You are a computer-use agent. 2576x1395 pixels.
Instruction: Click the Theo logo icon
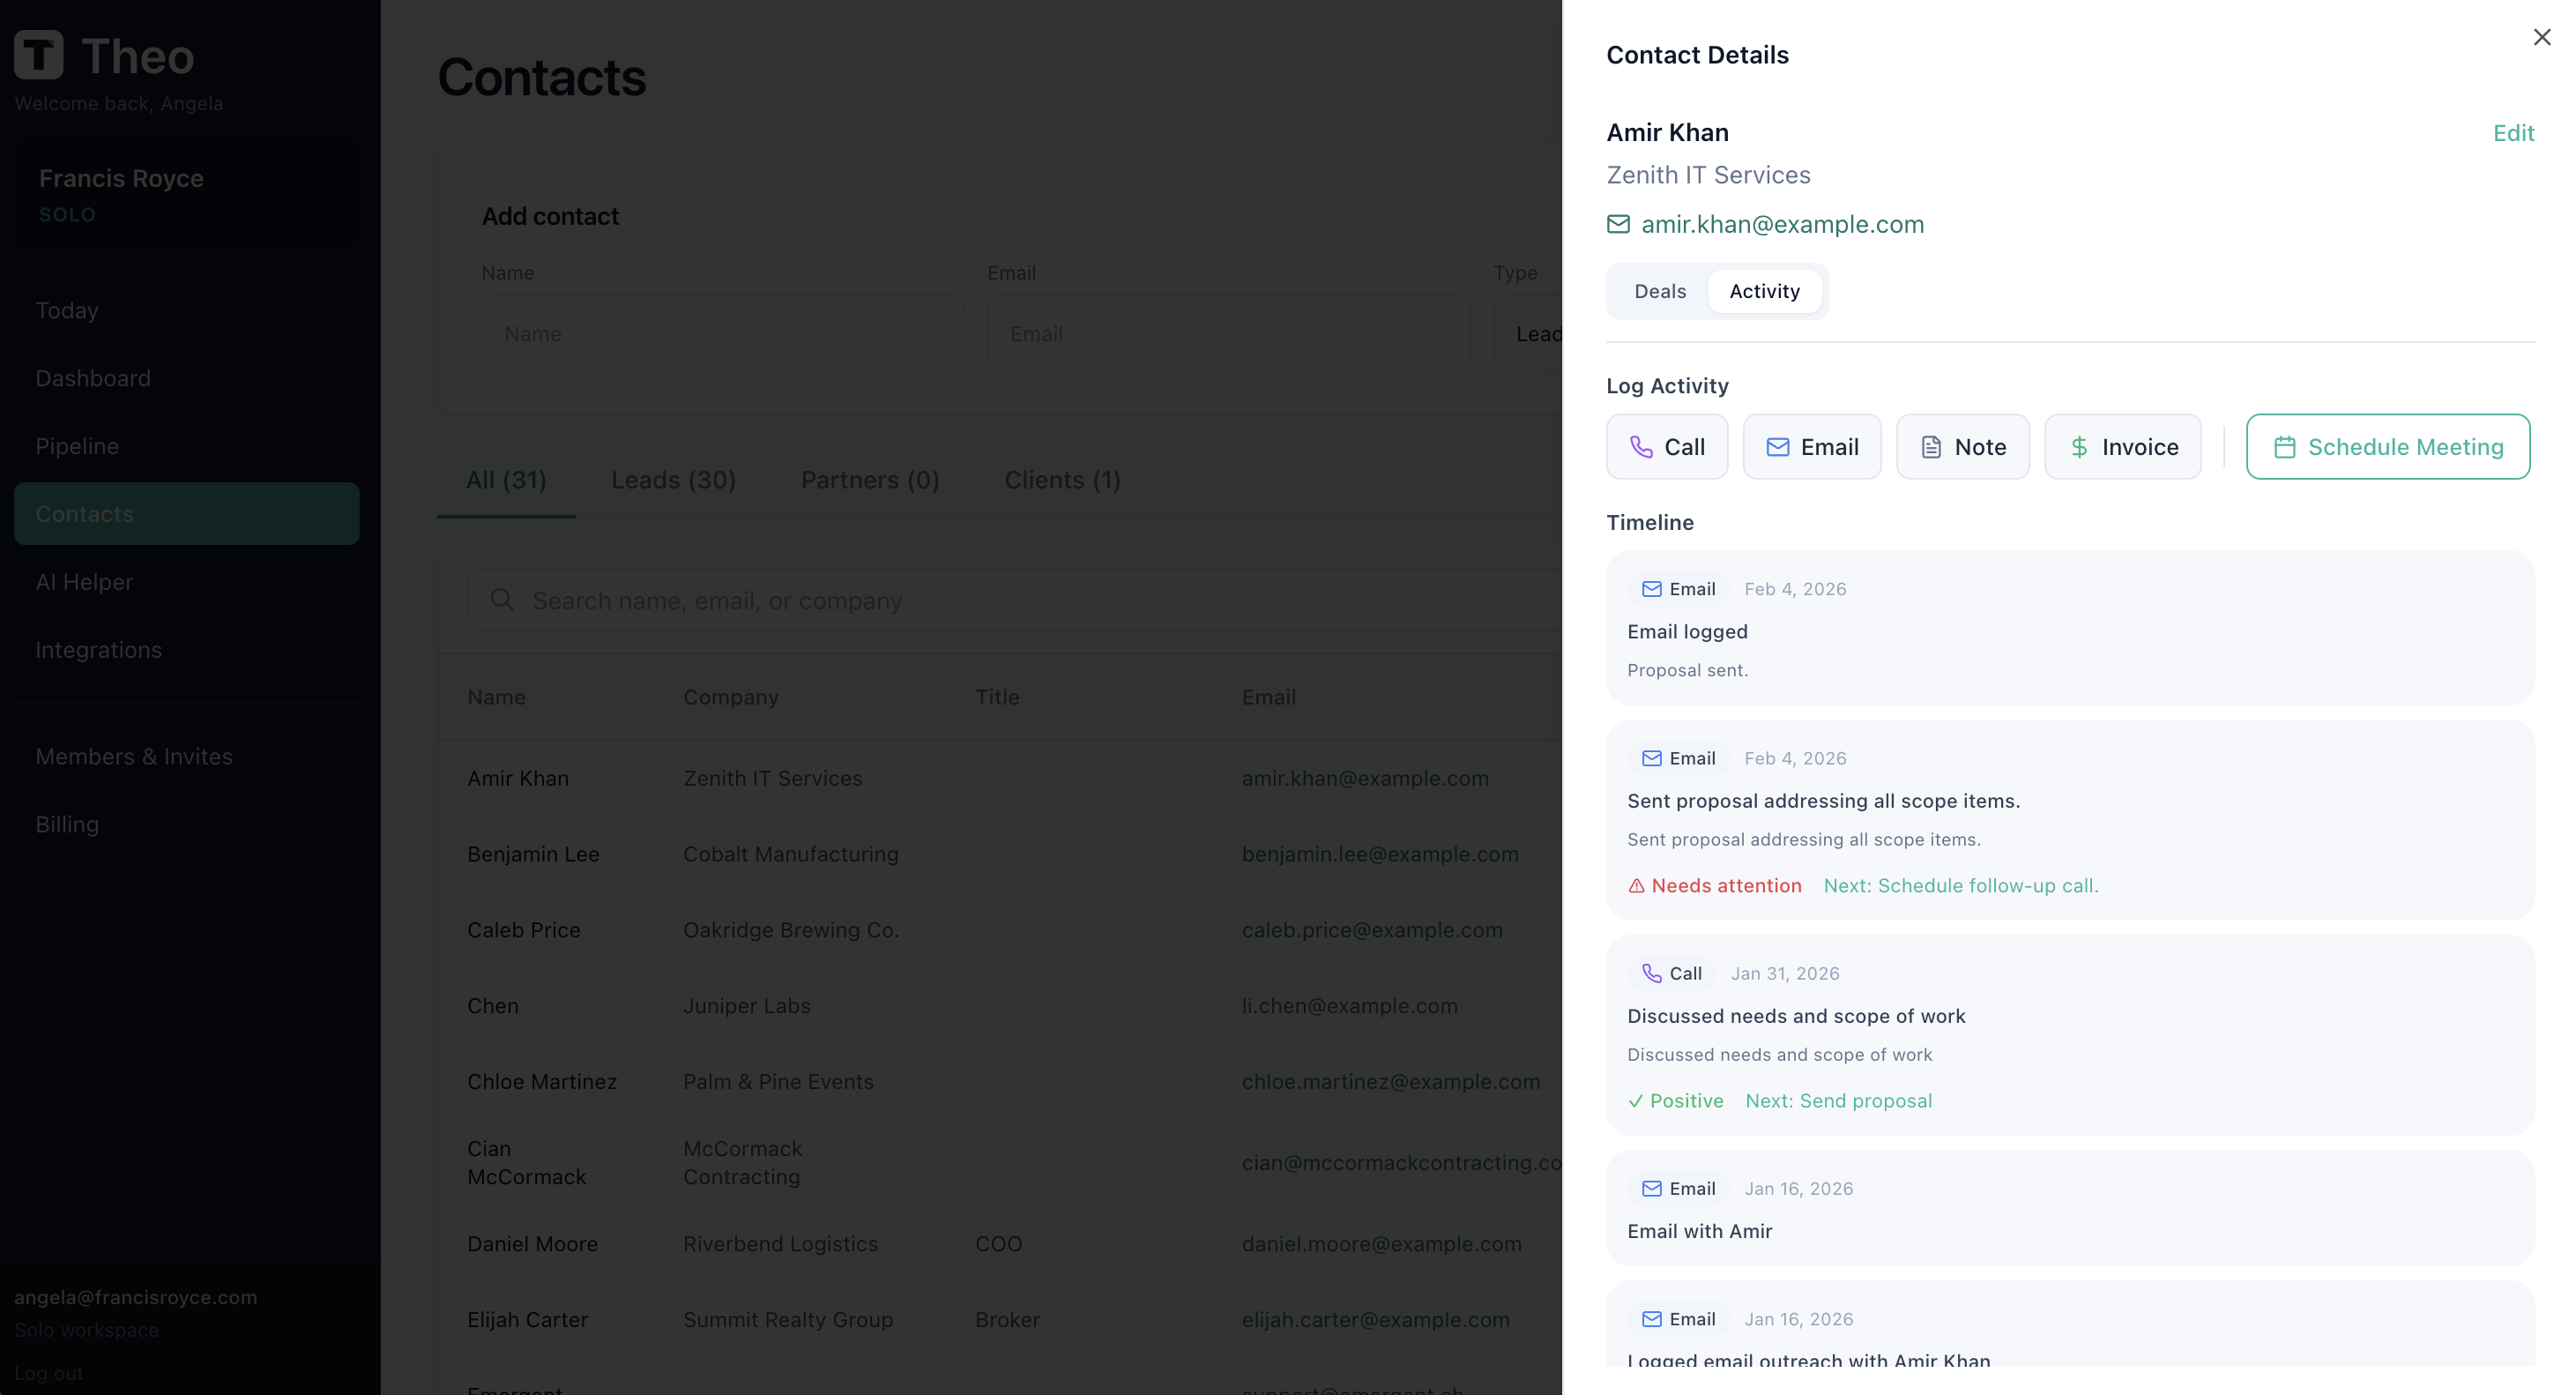(39, 55)
